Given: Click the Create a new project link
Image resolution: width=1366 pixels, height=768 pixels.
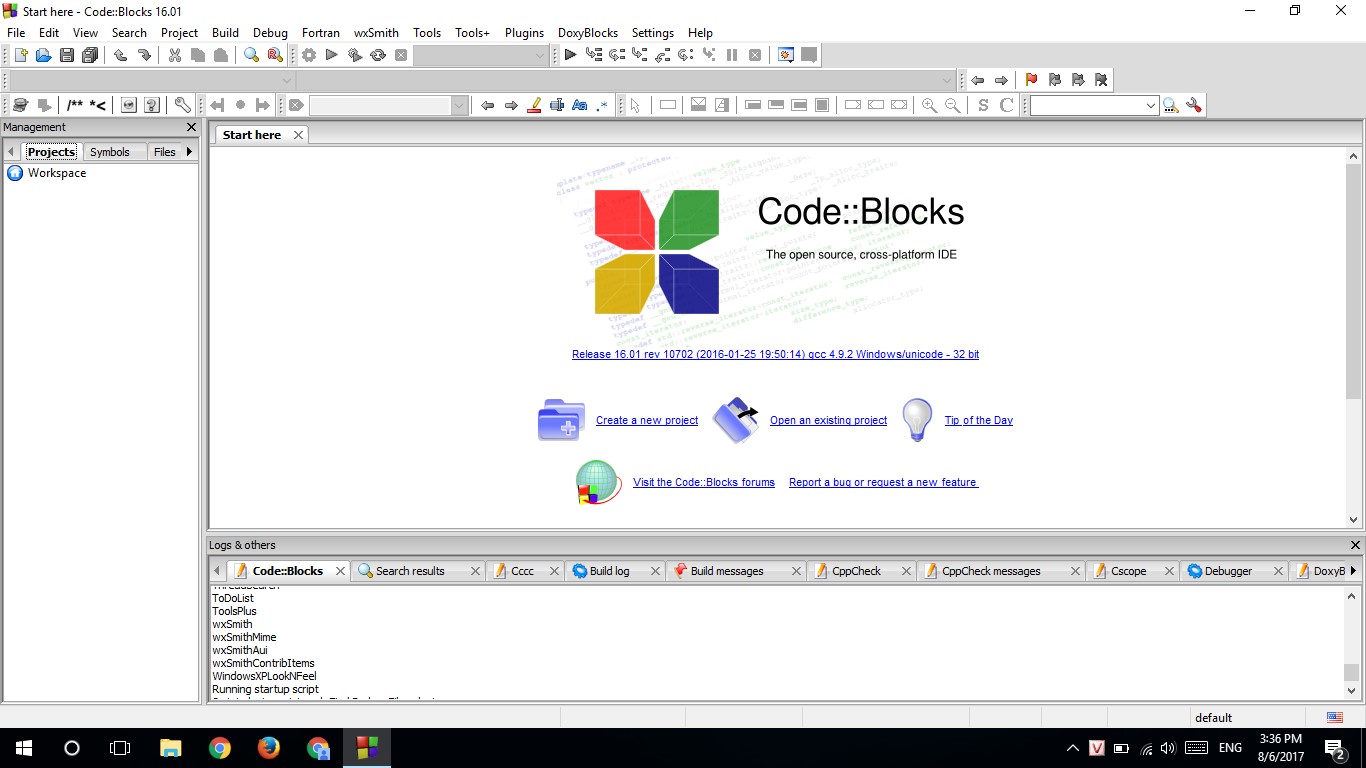Looking at the screenshot, I should point(647,420).
